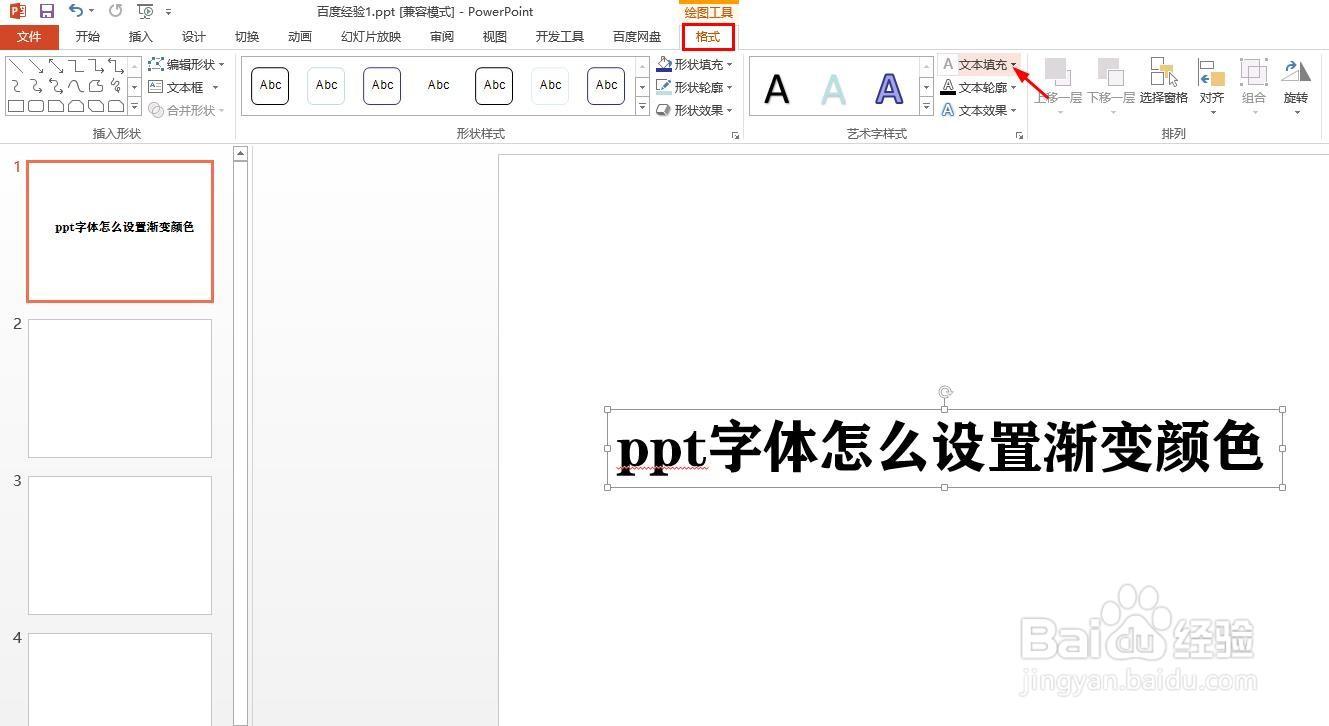Click the 文本框 (Text Box) button

coord(180,87)
